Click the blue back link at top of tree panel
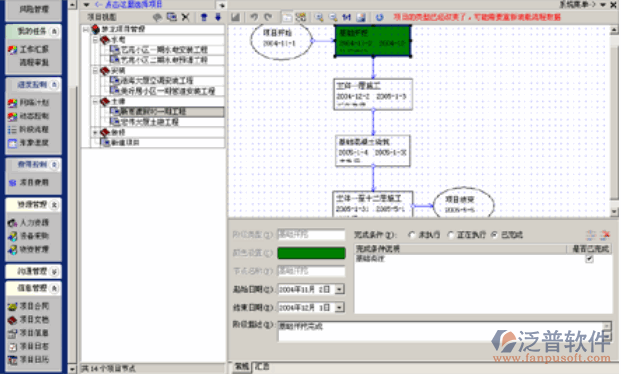This screenshot has width=621, height=374. (x=129, y=5)
